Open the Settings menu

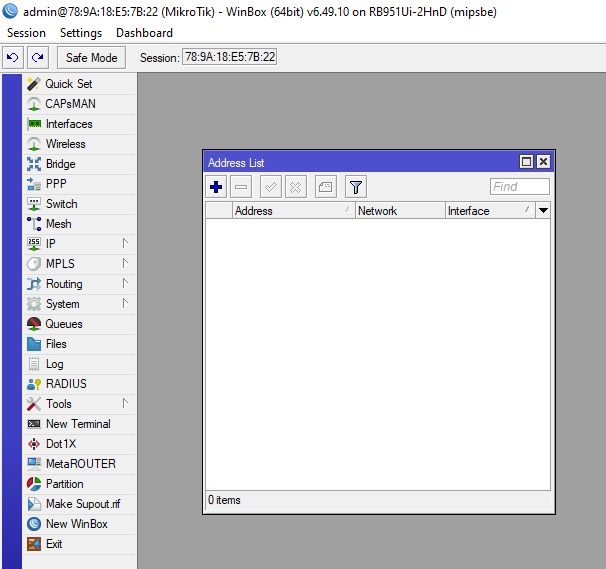(81, 33)
